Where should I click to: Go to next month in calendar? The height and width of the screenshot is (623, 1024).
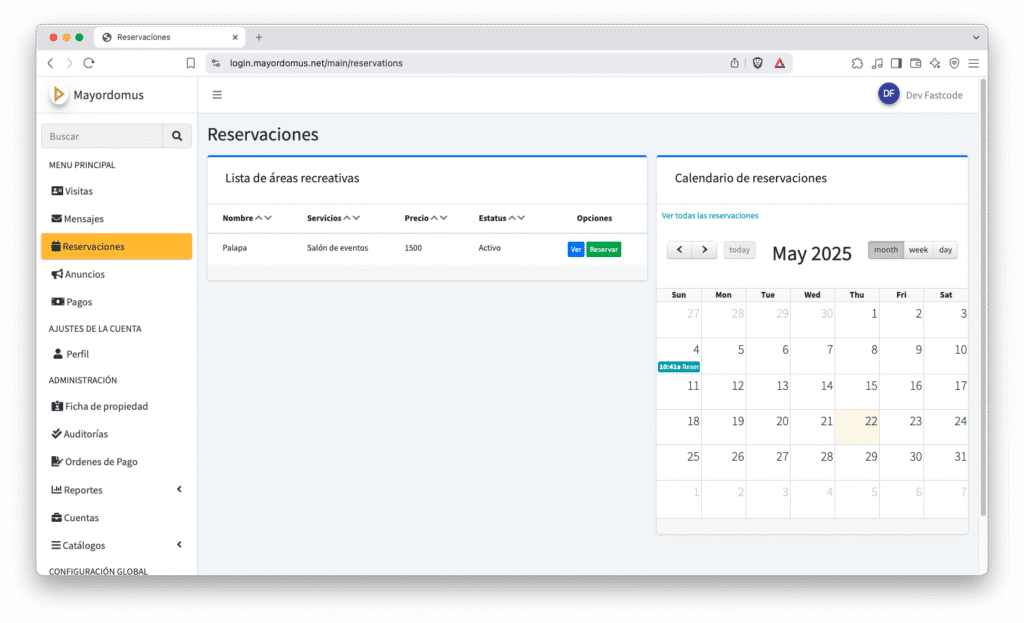coord(705,250)
